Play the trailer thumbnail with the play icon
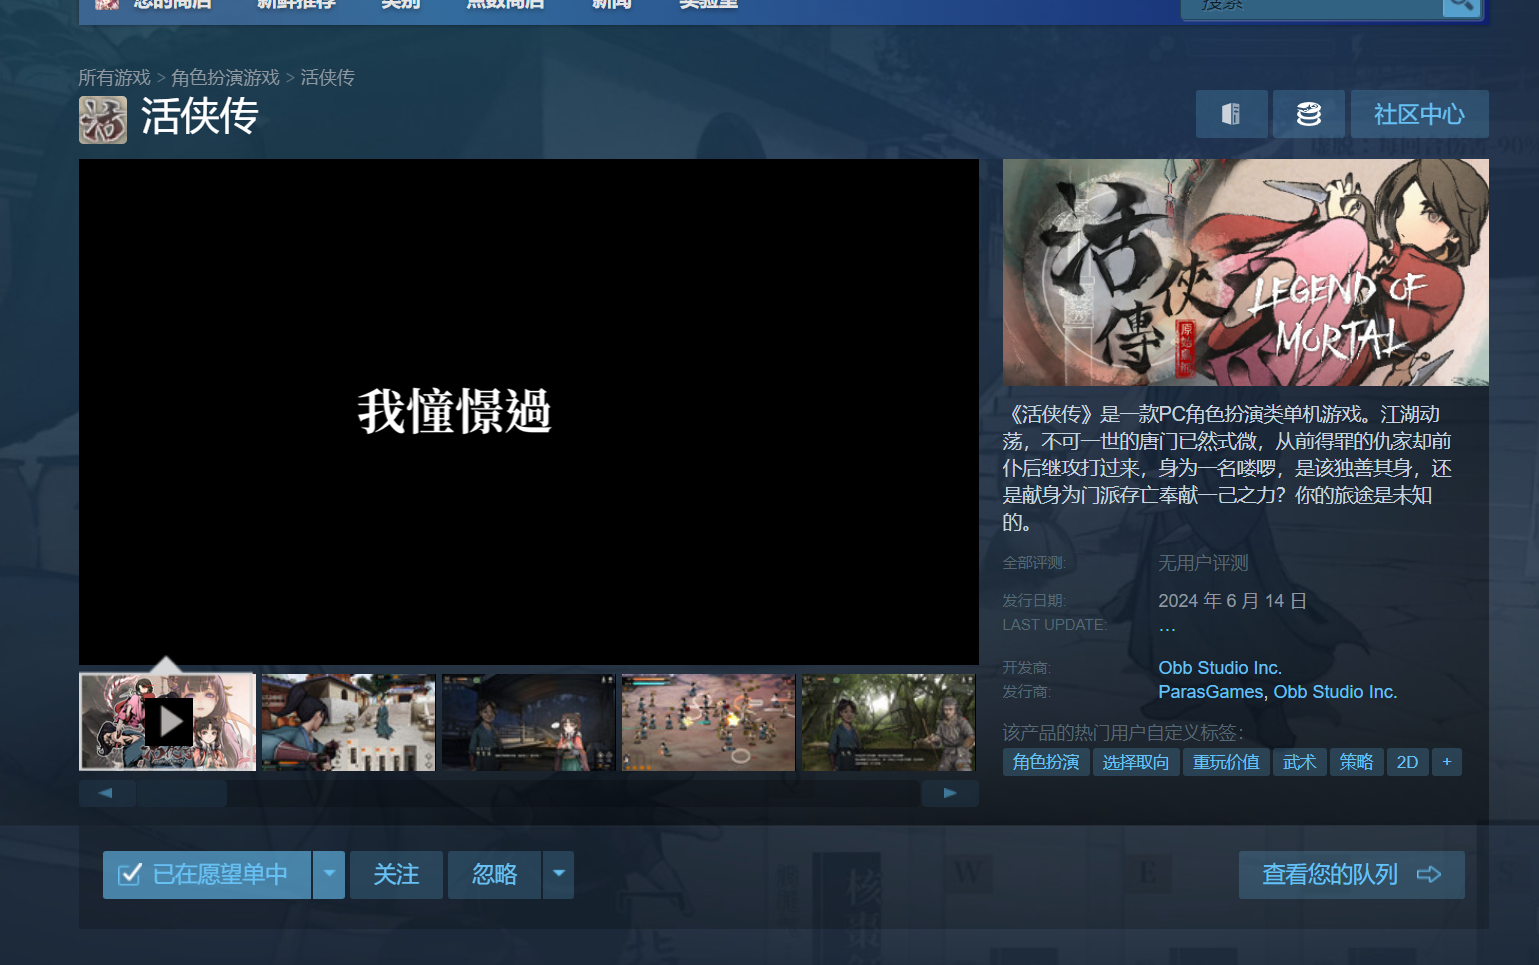Image resolution: width=1539 pixels, height=965 pixels. (168, 722)
